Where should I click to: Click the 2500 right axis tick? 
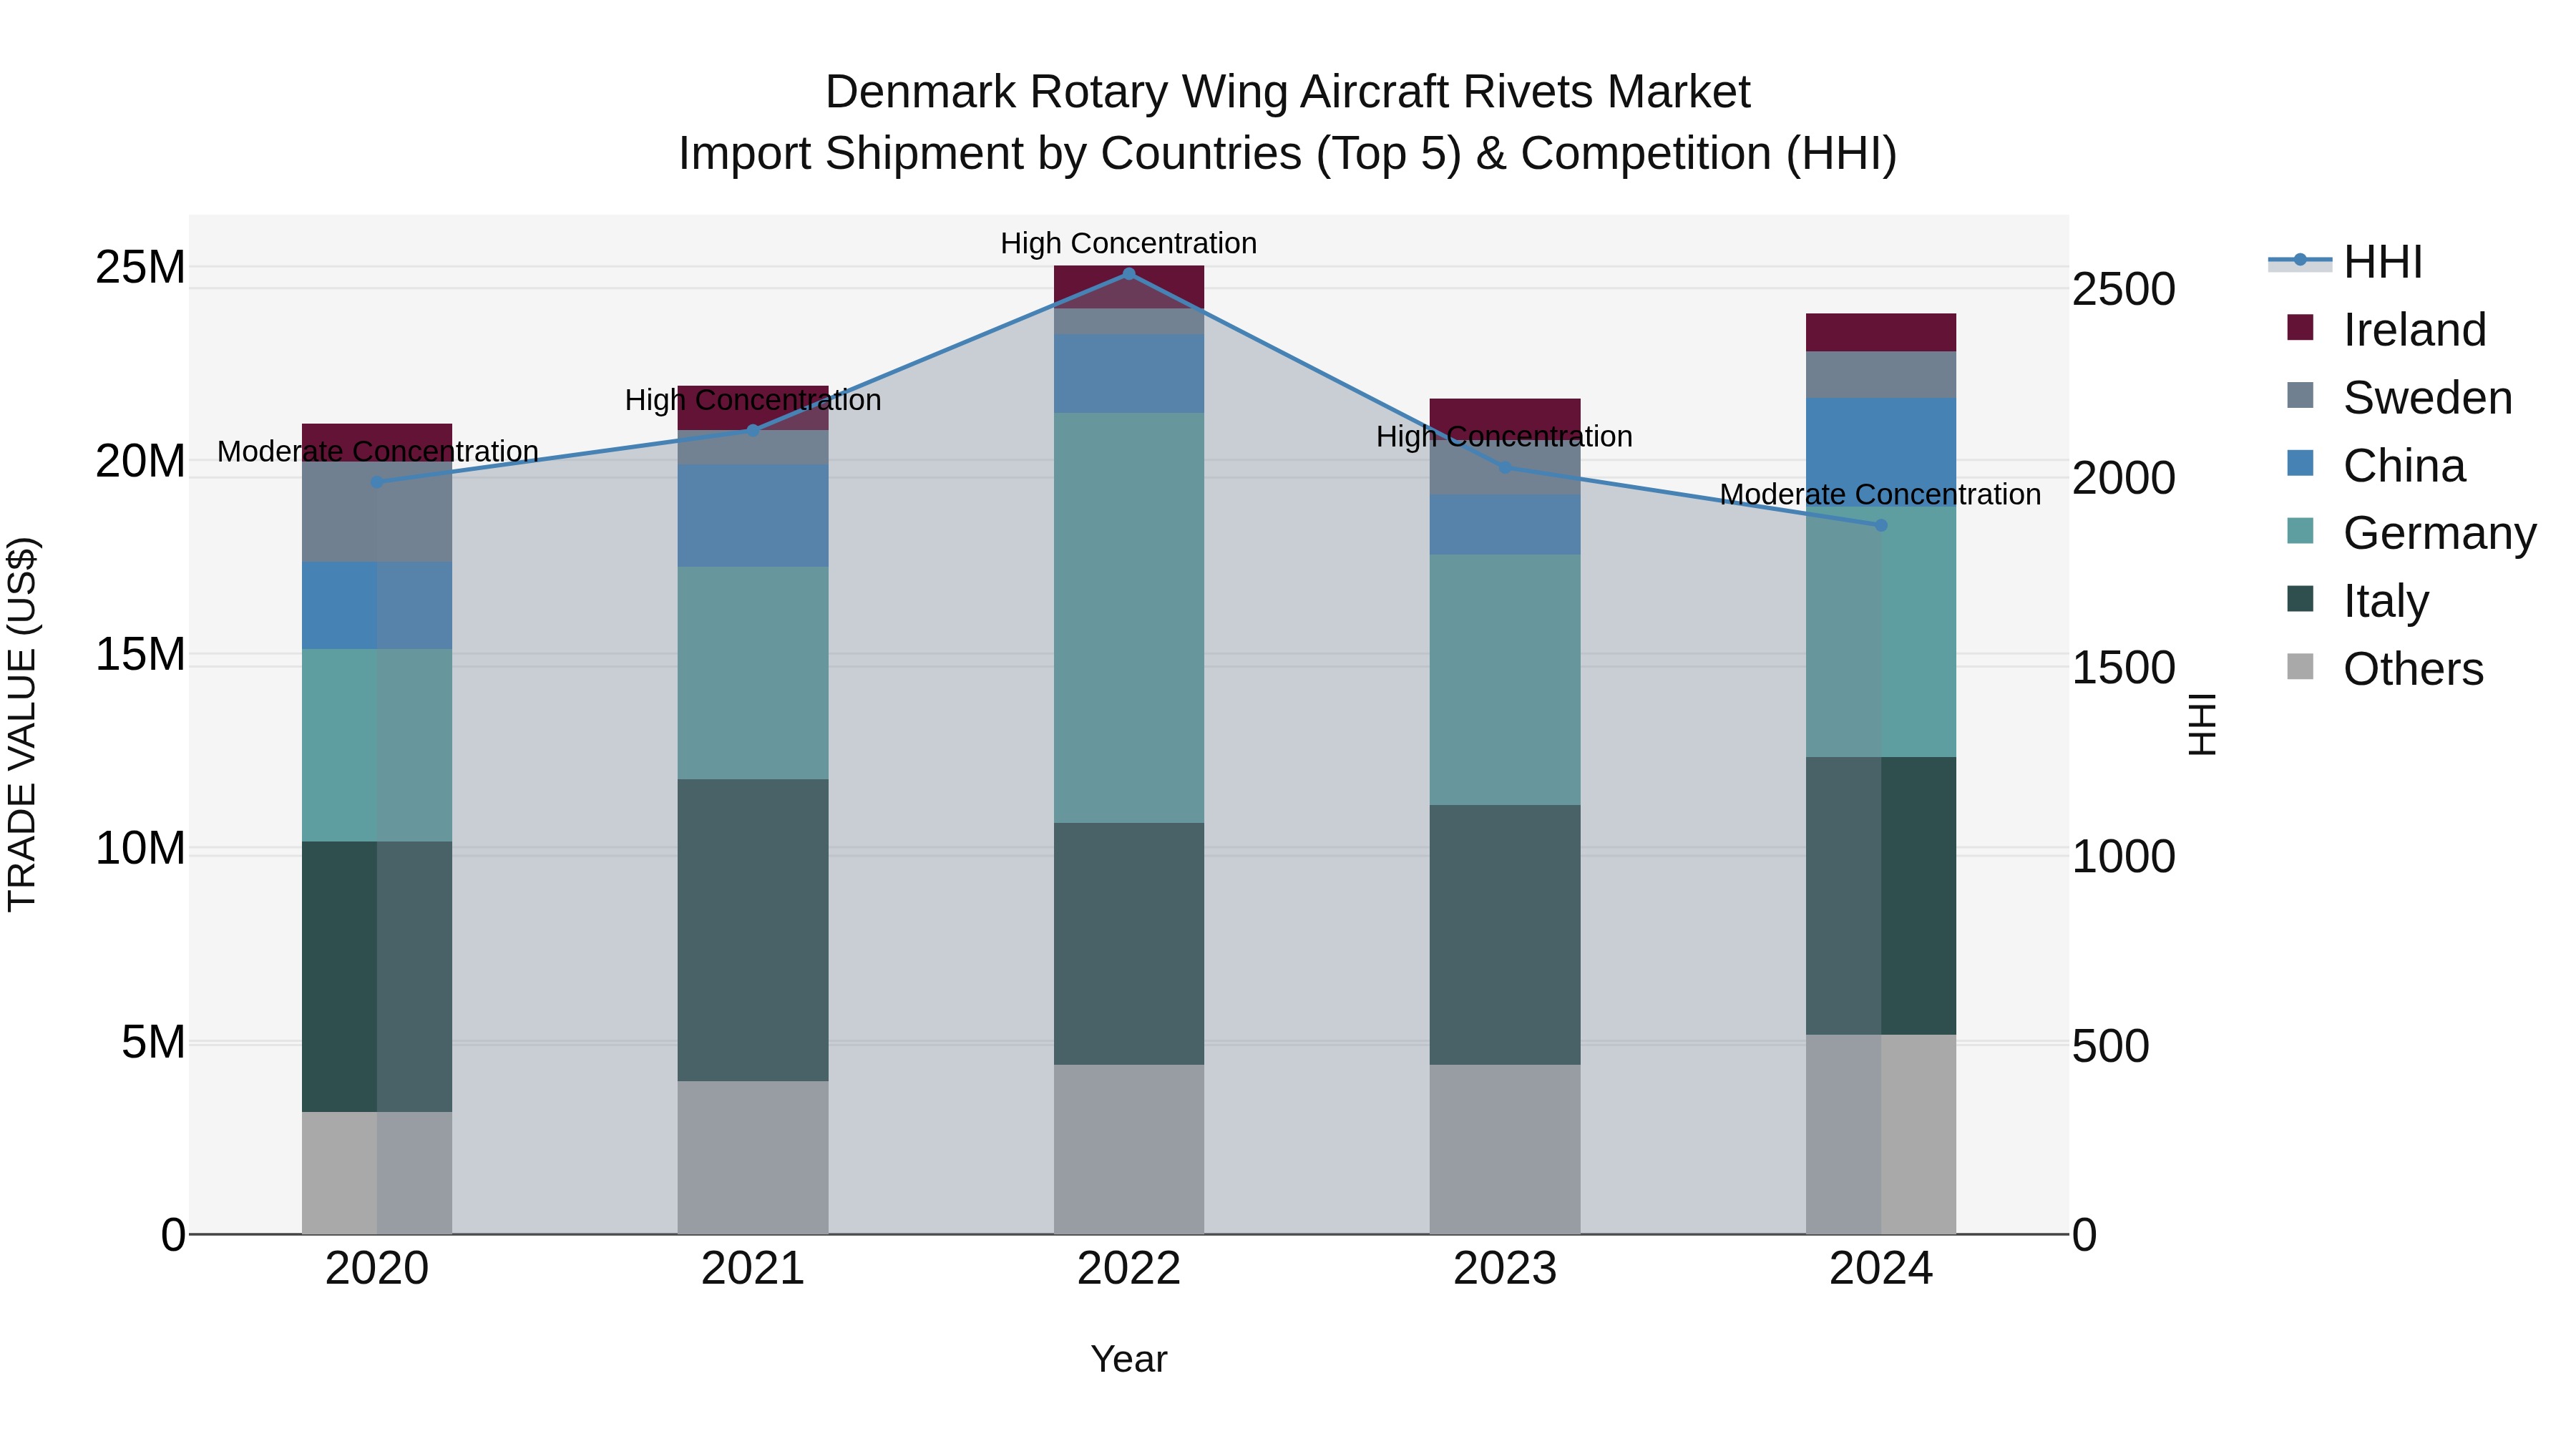tap(2123, 289)
